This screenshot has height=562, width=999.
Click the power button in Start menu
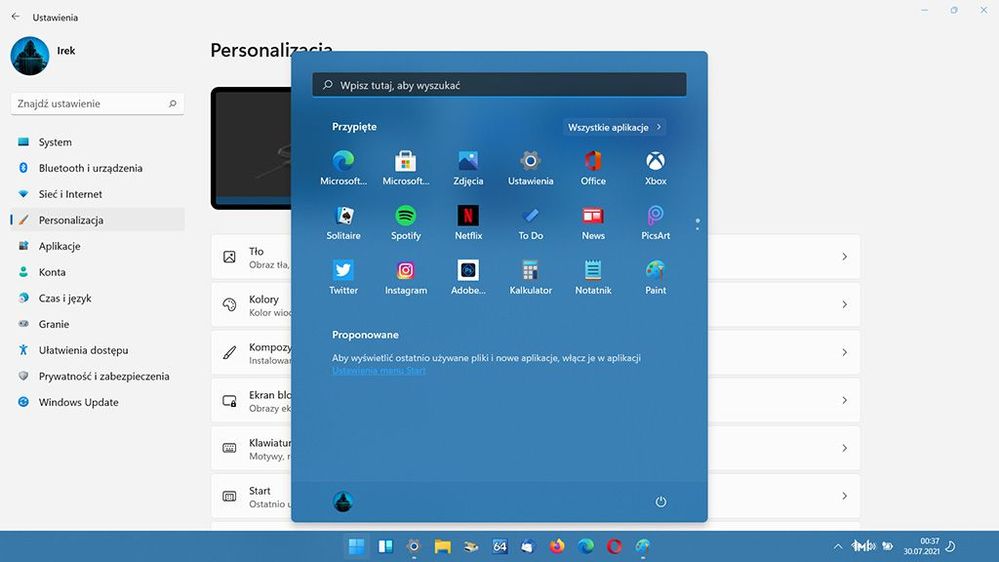pyautogui.click(x=660, y=502)
